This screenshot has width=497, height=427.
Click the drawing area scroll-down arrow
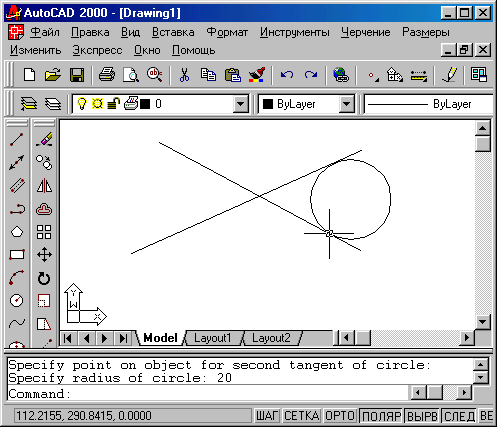click(x=483, y=322)
